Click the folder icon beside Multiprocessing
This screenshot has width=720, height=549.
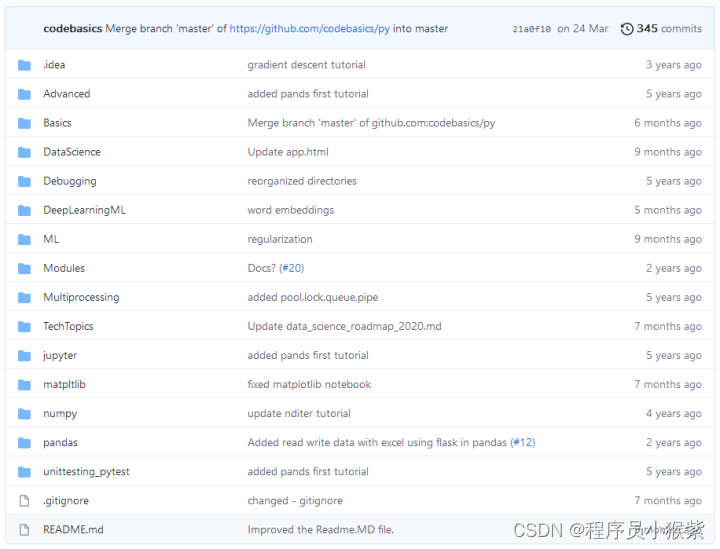(24, 297)
